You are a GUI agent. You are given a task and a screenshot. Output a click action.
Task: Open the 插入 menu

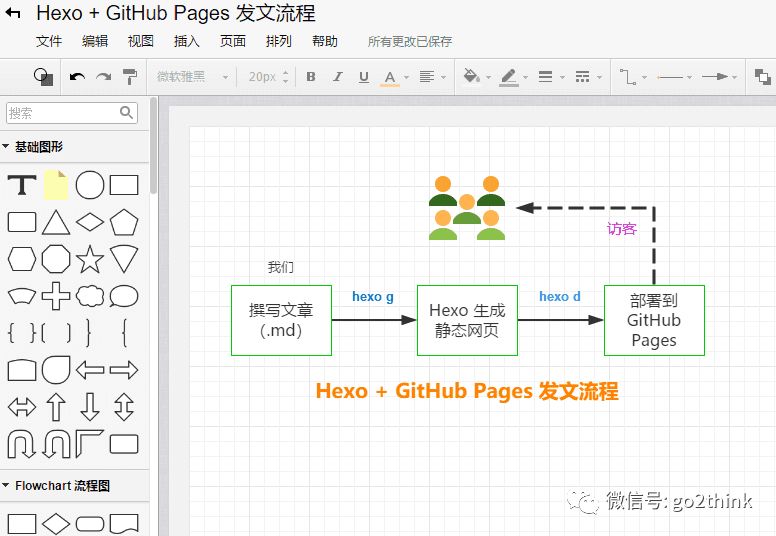click(187, 41)
